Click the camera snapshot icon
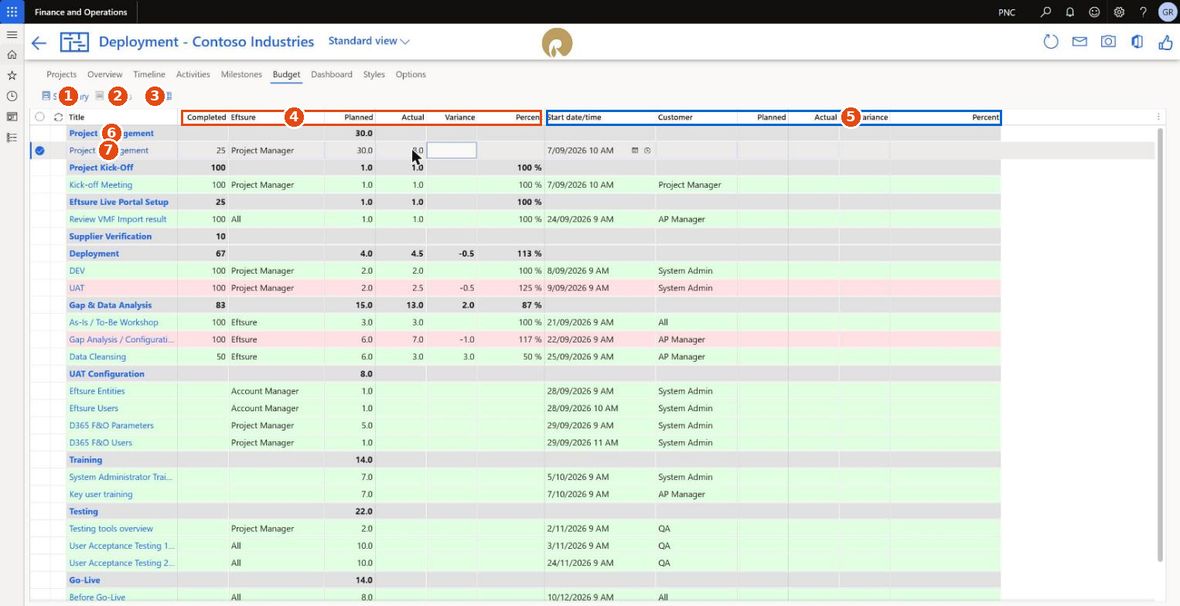Viewport: 1180px width, 606px height. click(x=1109, y=41)
